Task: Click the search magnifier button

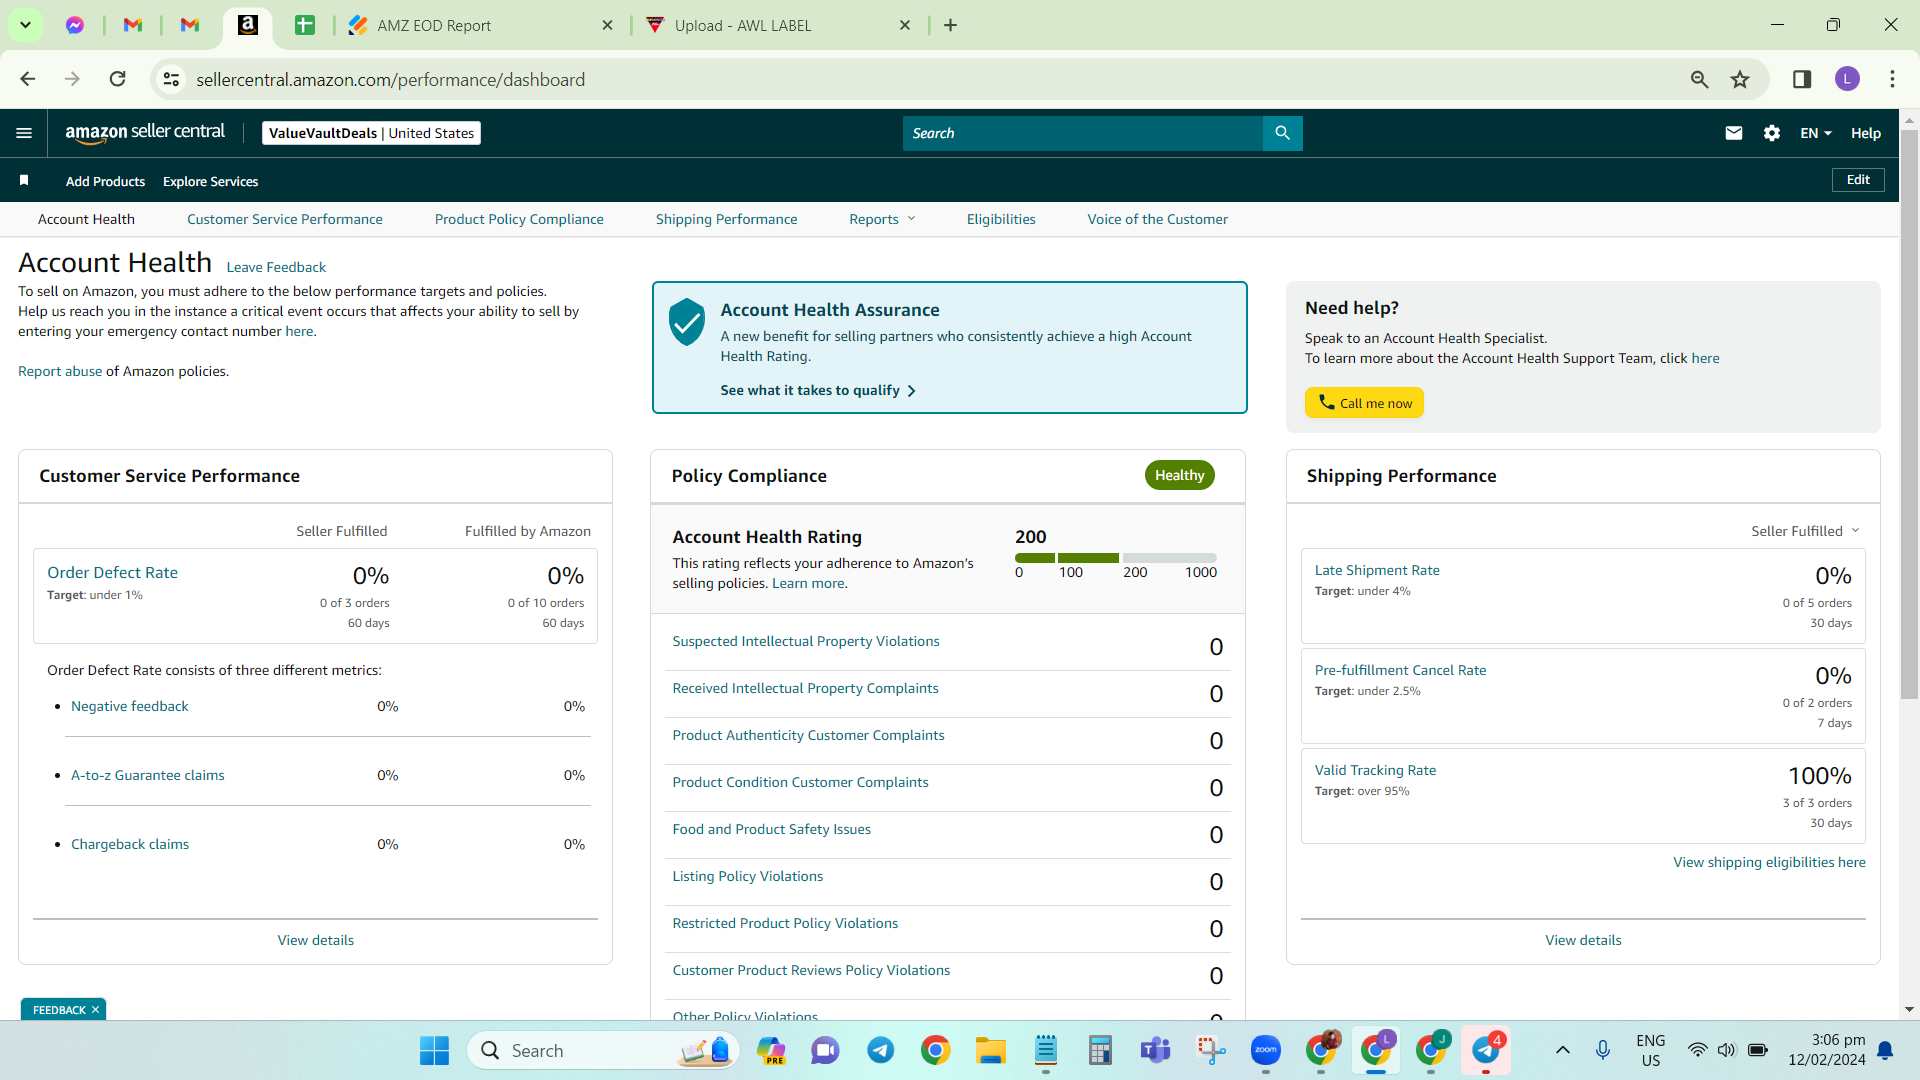Action: pyautogui.click(x=1282, y=133)
